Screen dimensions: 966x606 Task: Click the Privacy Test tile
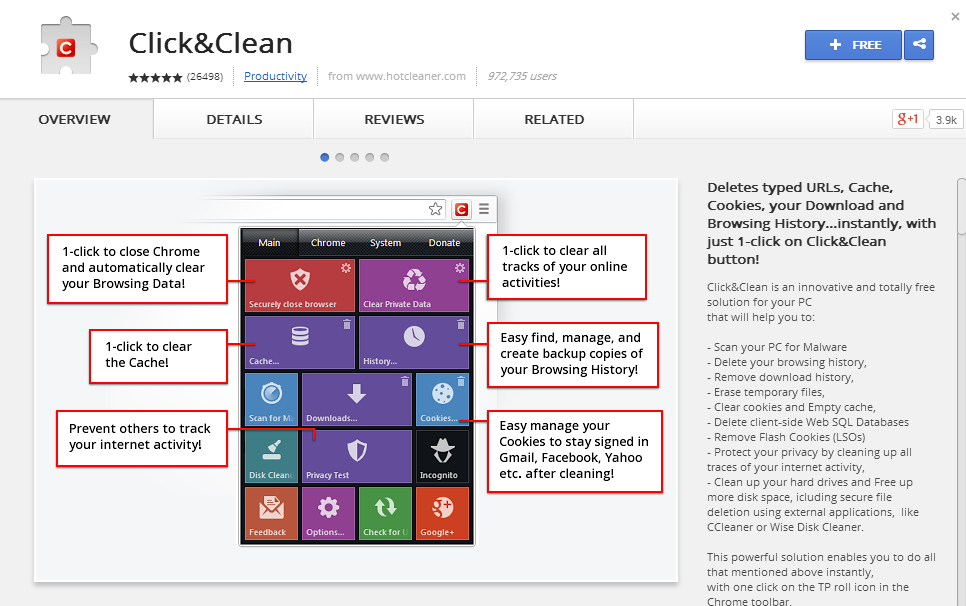(x=357, y=456)
